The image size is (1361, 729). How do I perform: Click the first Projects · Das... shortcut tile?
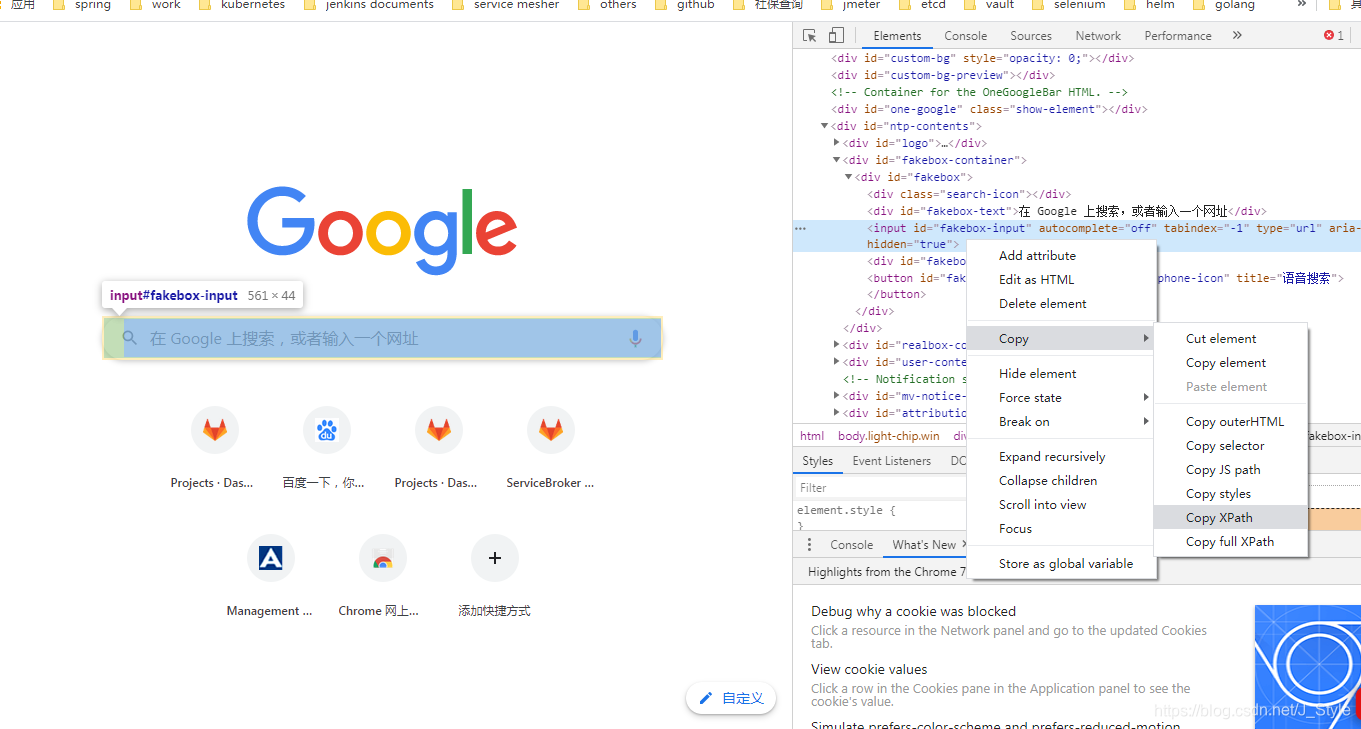(214, 430)
